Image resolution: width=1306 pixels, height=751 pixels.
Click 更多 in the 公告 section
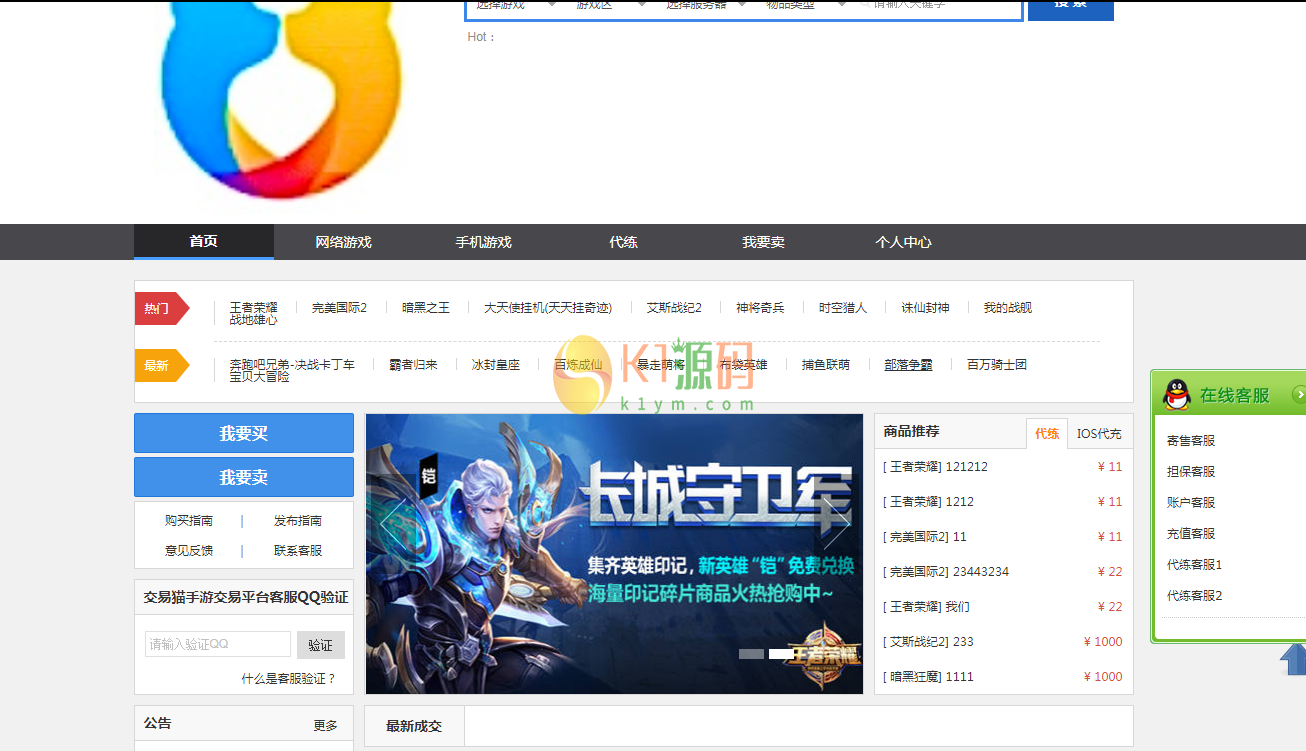(x=325, y=725)
